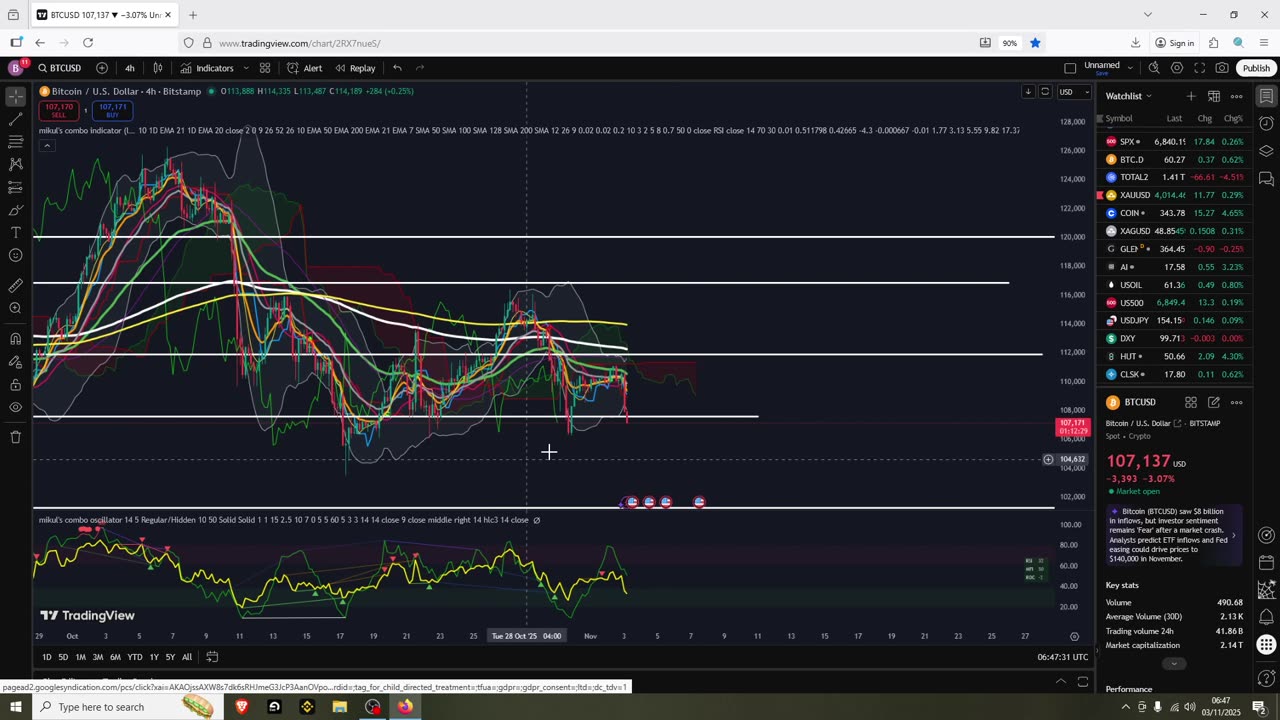
Task: Start bar Replay mode
Action: pos(355,68)
